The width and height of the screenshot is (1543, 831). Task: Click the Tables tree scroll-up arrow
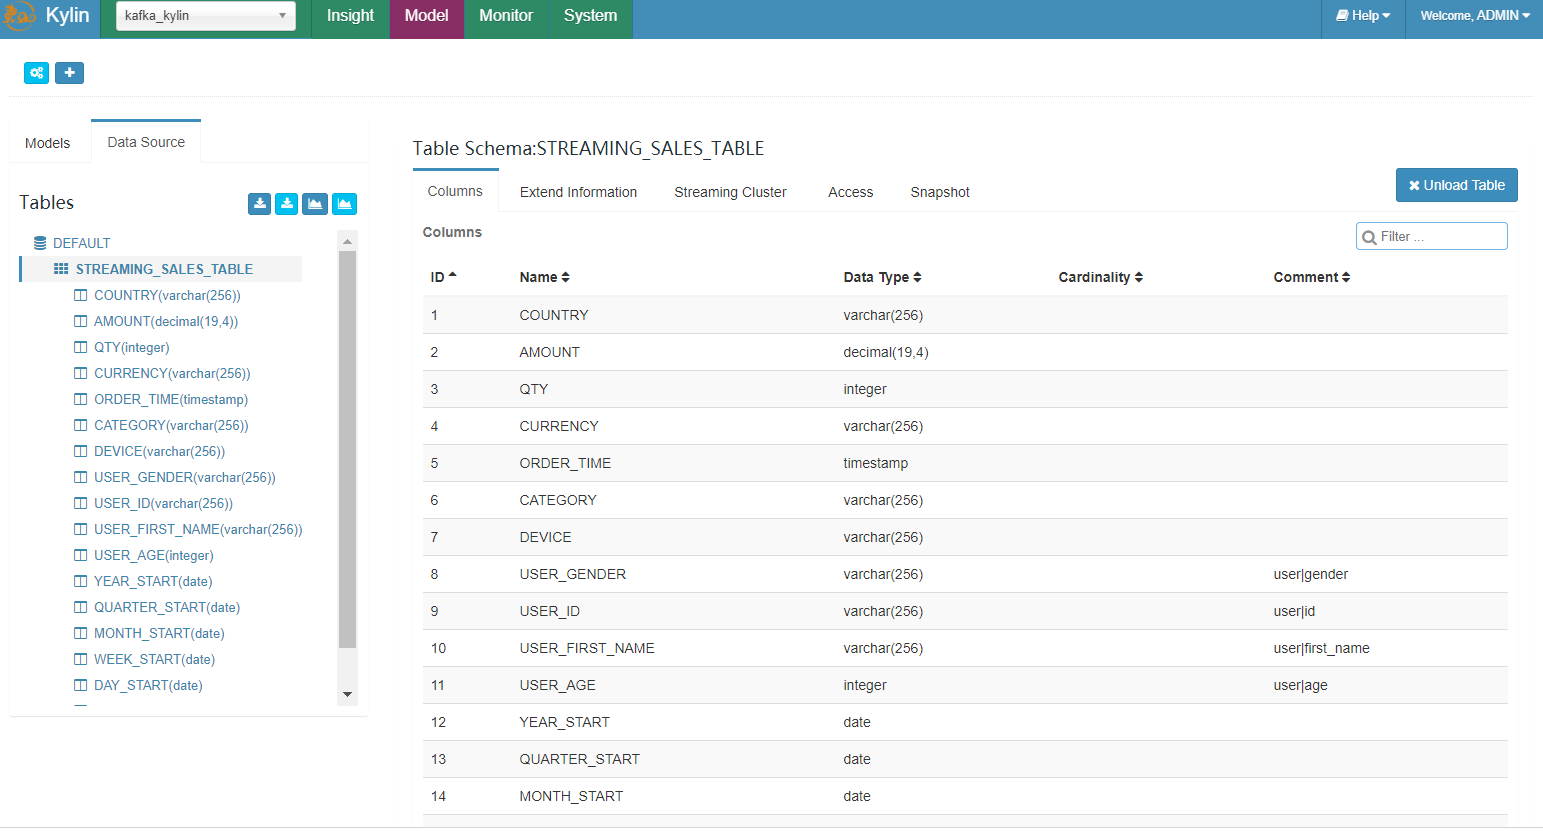[x=347, y=241]
